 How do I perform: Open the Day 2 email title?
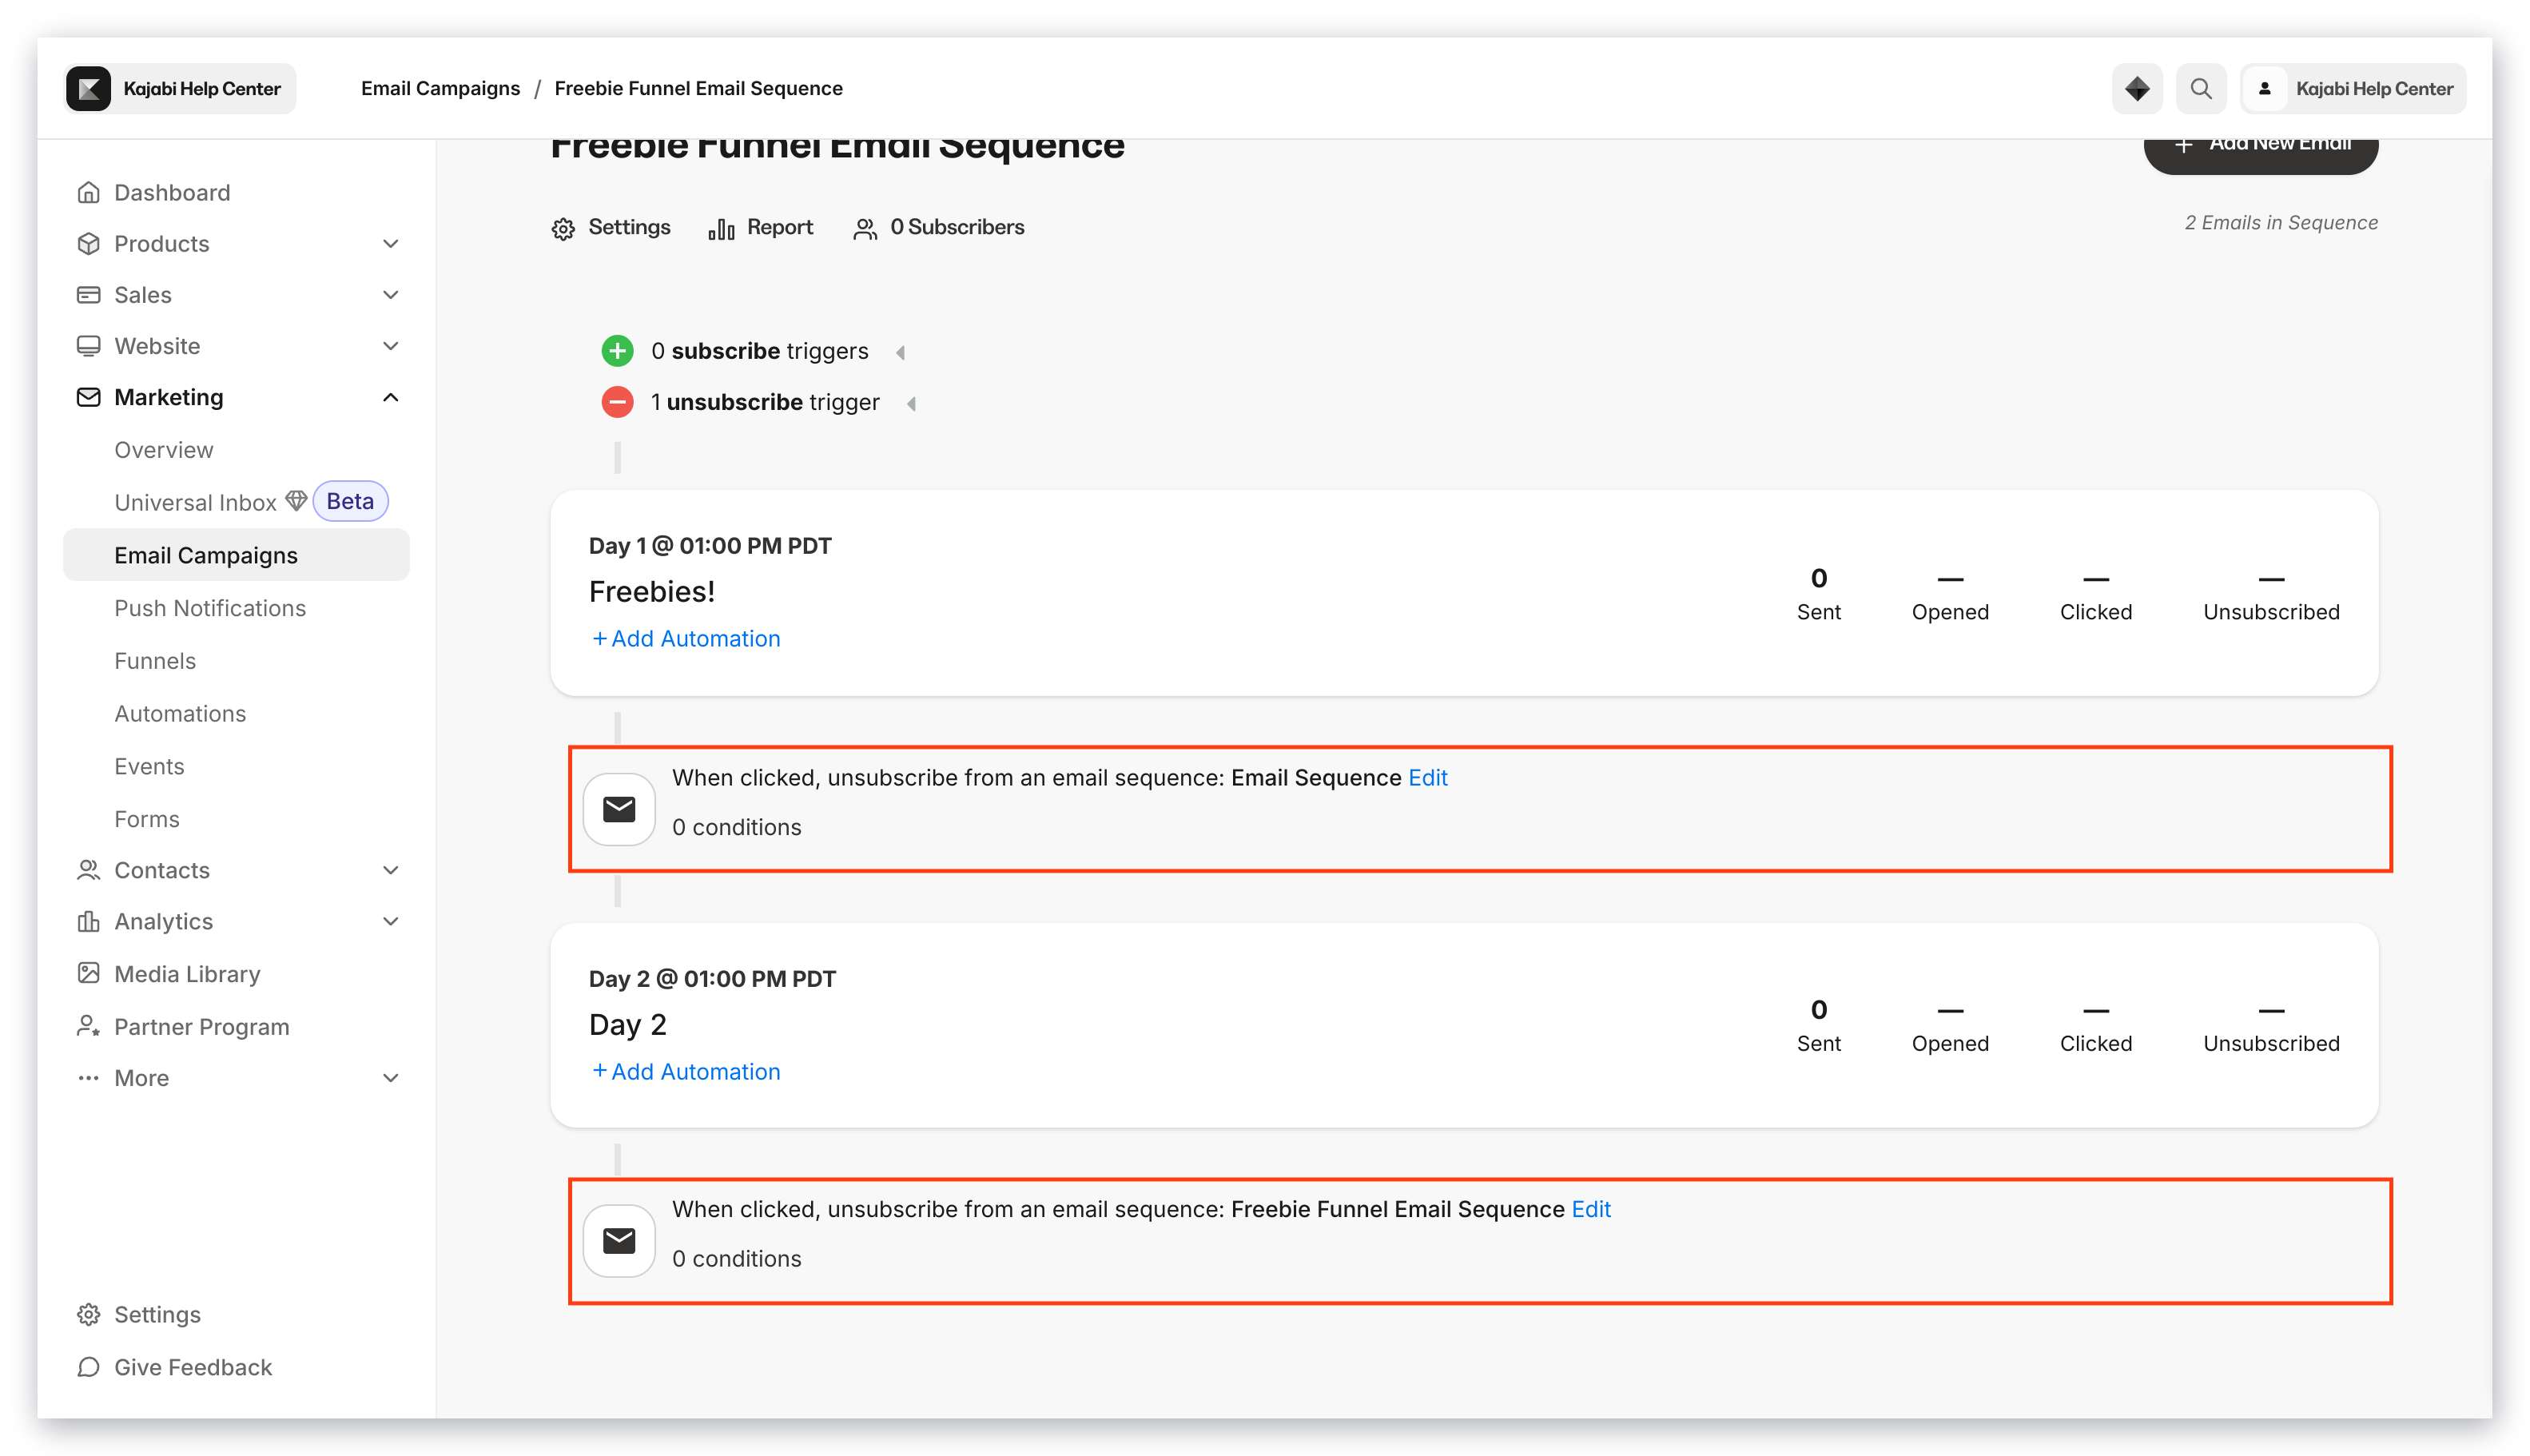(627, 1024)
